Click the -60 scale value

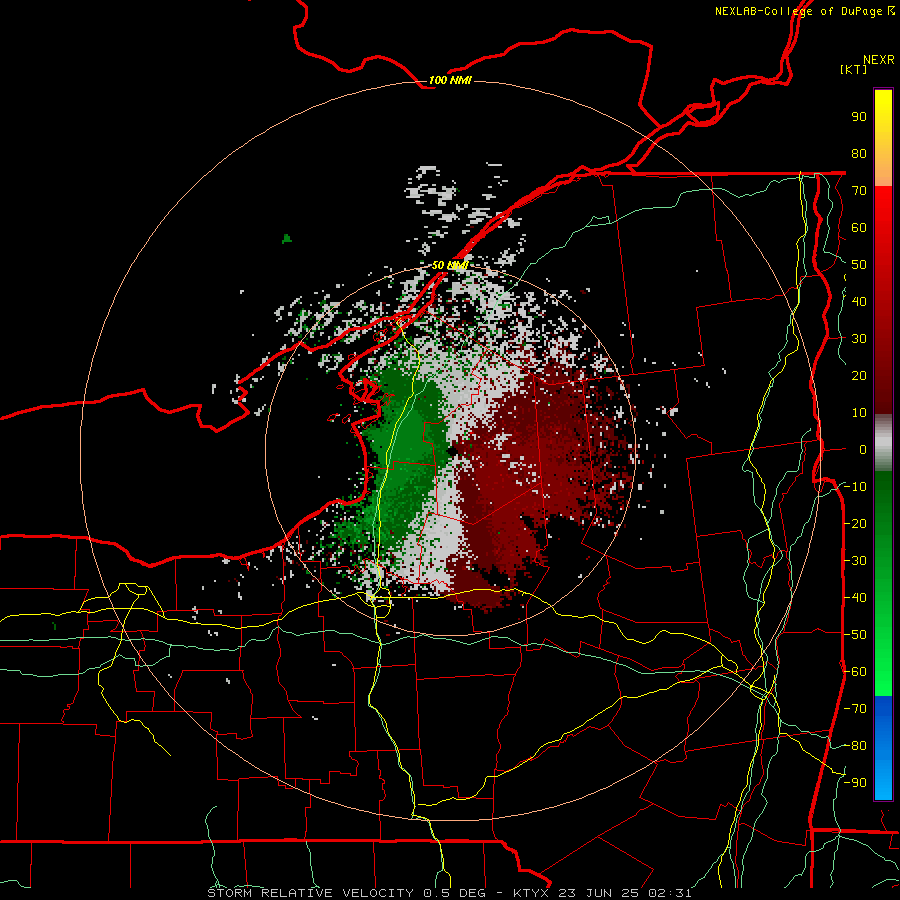855,672
